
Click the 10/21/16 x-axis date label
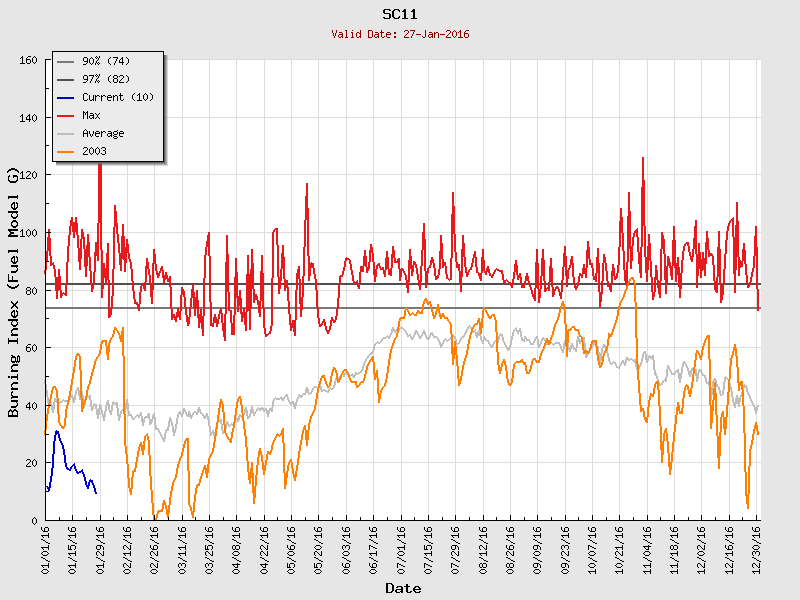(x=619, y=548)
